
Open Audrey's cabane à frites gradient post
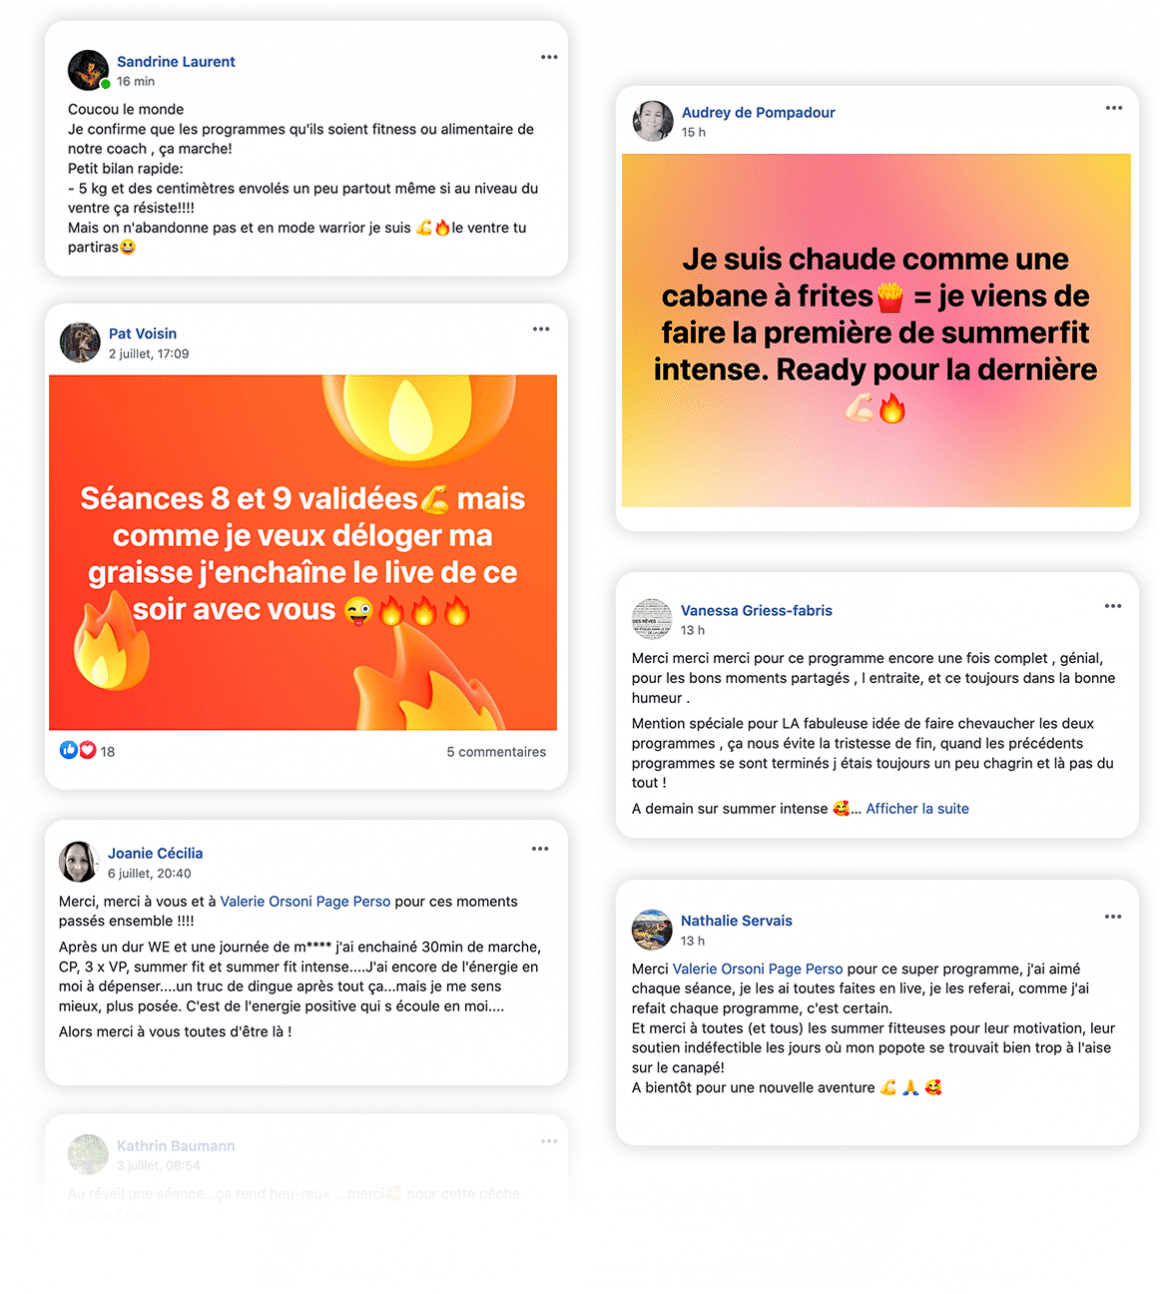click(876, 330)
